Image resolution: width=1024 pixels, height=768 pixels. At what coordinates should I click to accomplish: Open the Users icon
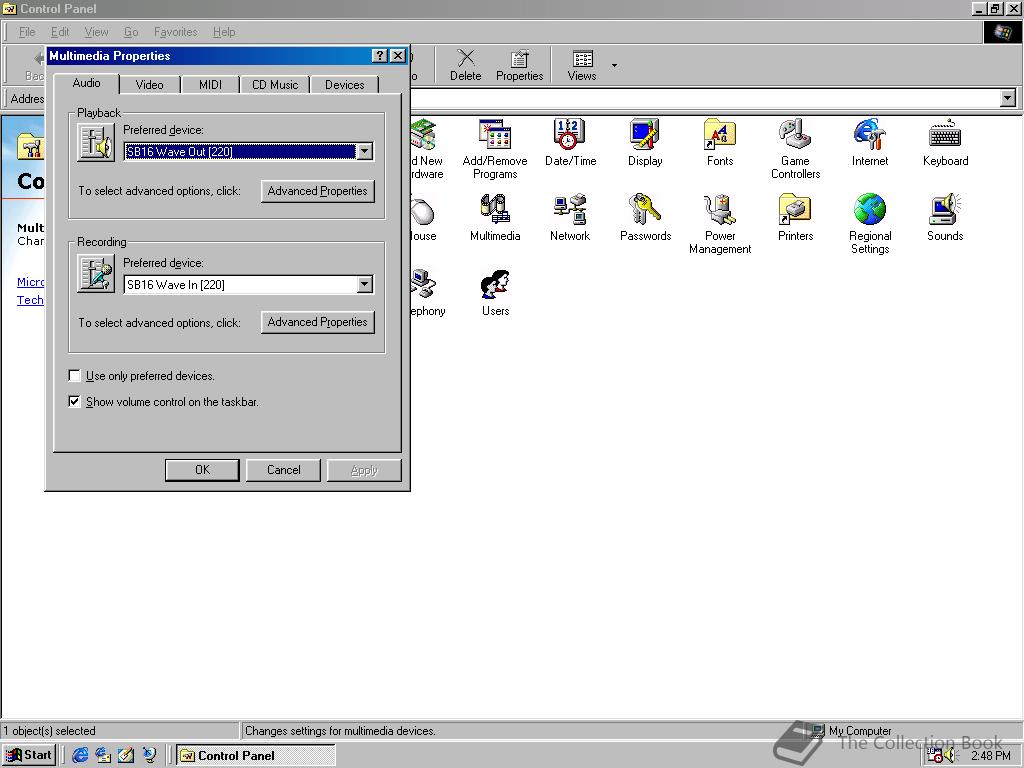coord(495,293)
